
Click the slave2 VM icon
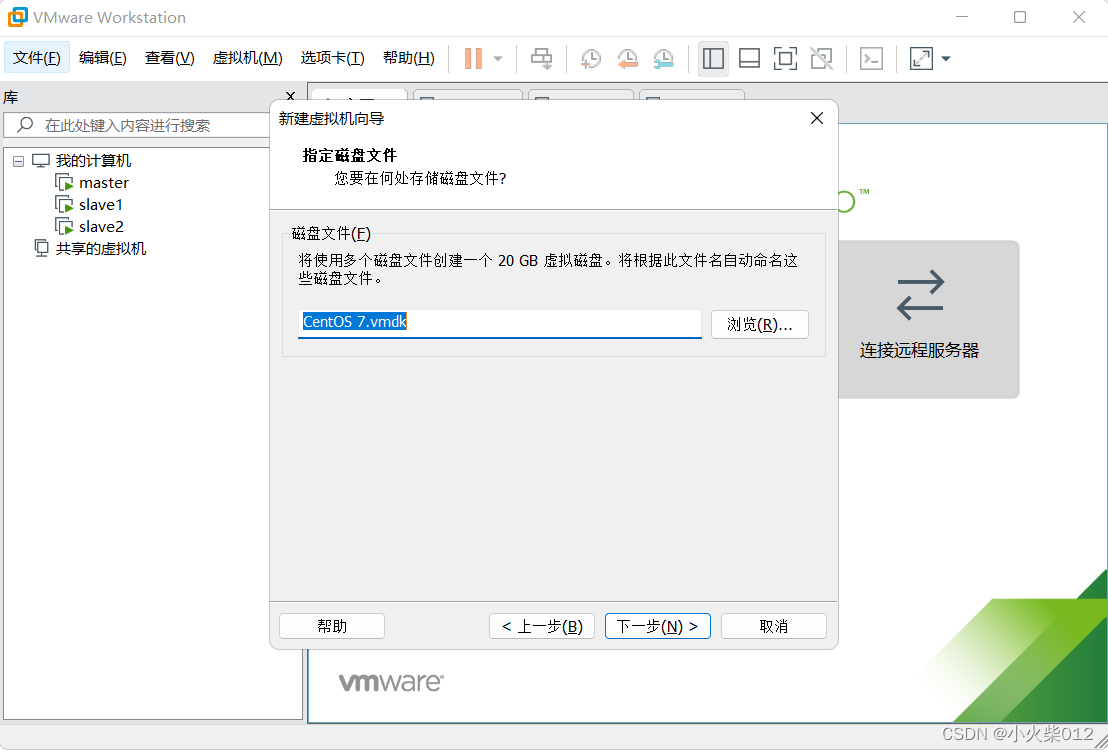[64, 226]
